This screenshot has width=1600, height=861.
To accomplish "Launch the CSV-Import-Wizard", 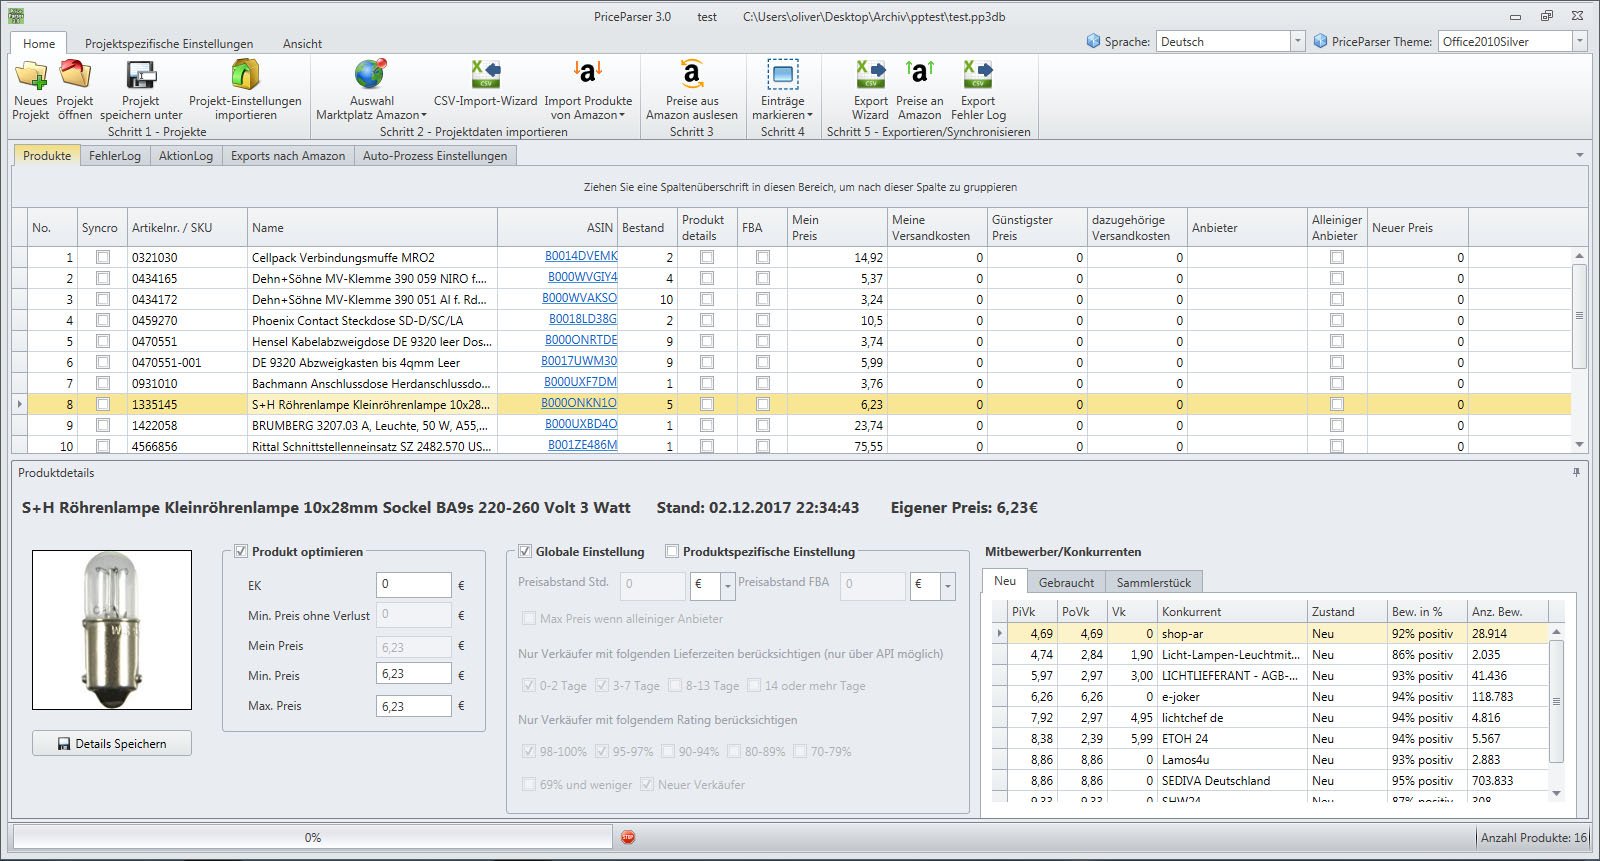I will (x=486, y=75).
